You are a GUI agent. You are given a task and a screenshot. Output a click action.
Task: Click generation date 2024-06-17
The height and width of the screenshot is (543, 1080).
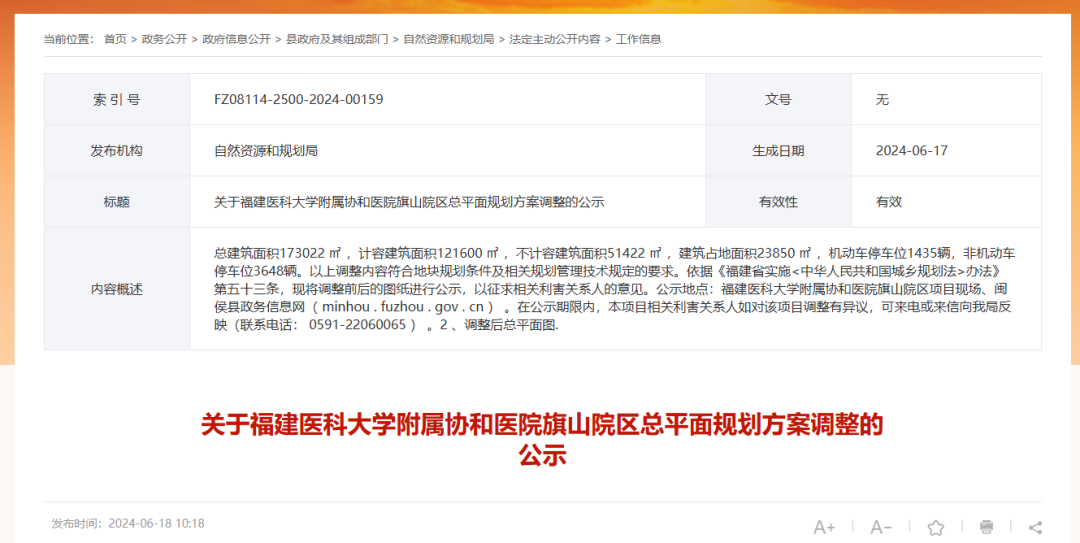(911, 151)
